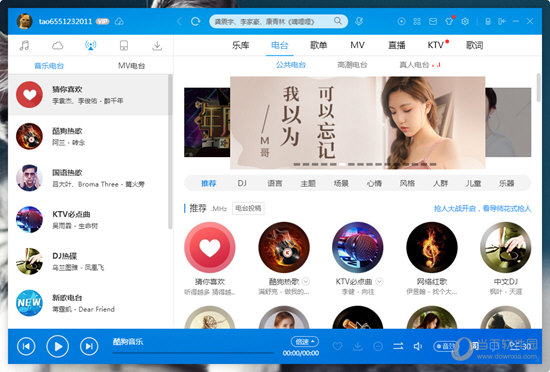The image size is (550, 372).
Task: Open the center banner image
Action: click(x=357, y=123)
